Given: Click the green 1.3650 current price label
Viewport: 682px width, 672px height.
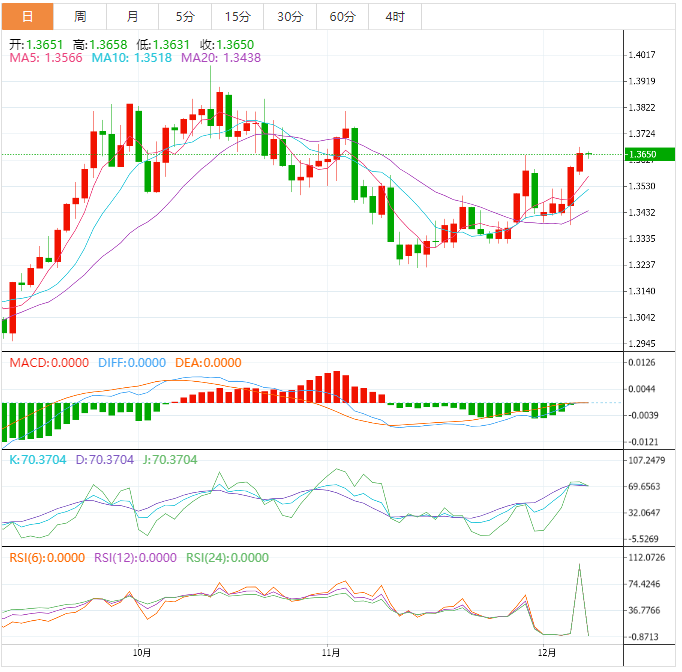Looking at the screenshot, I should click(x=649, y=154).
